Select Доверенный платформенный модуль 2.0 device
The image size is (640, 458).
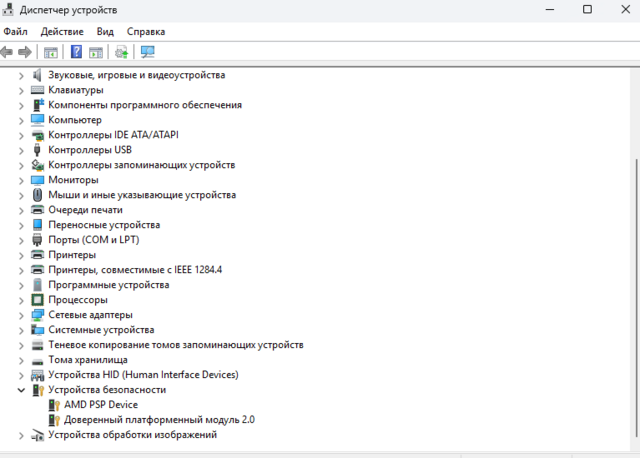(x=159, y=420)
